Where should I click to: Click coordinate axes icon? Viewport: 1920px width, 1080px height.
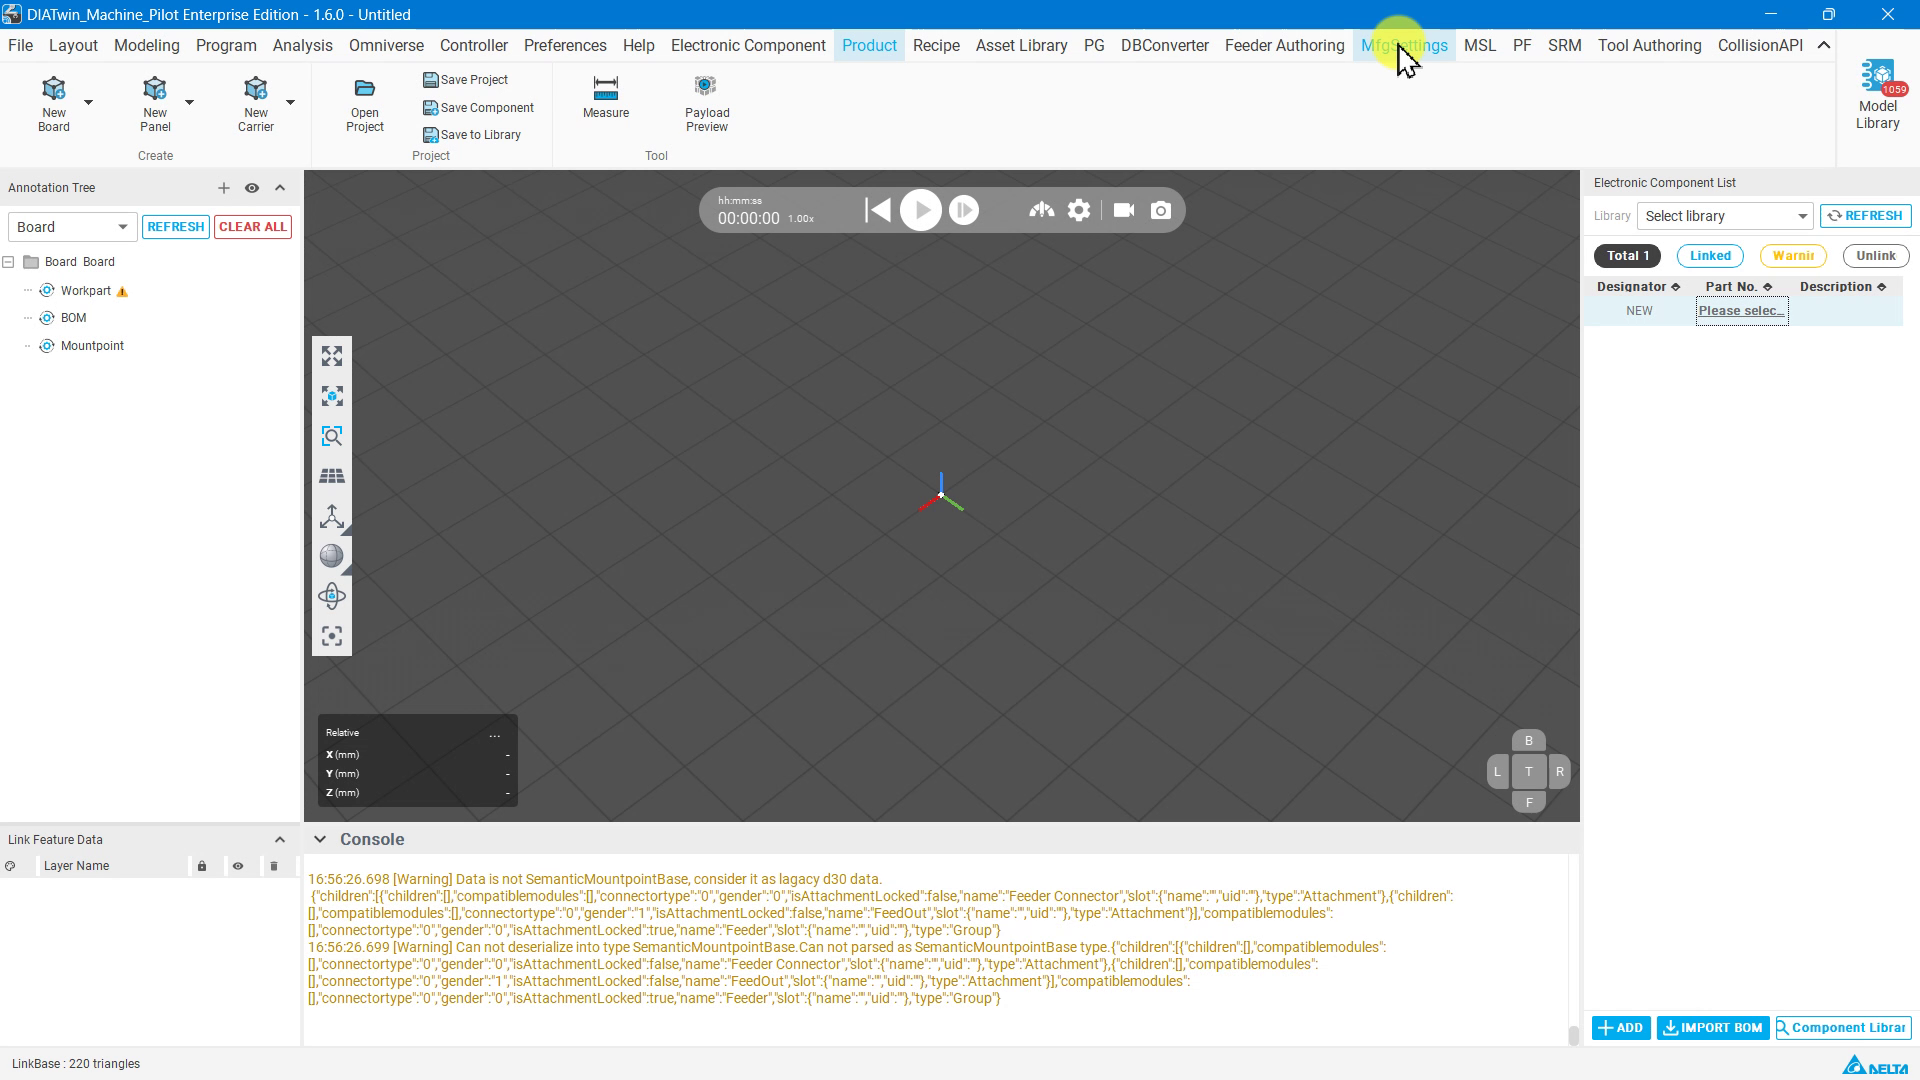point(332,516)
